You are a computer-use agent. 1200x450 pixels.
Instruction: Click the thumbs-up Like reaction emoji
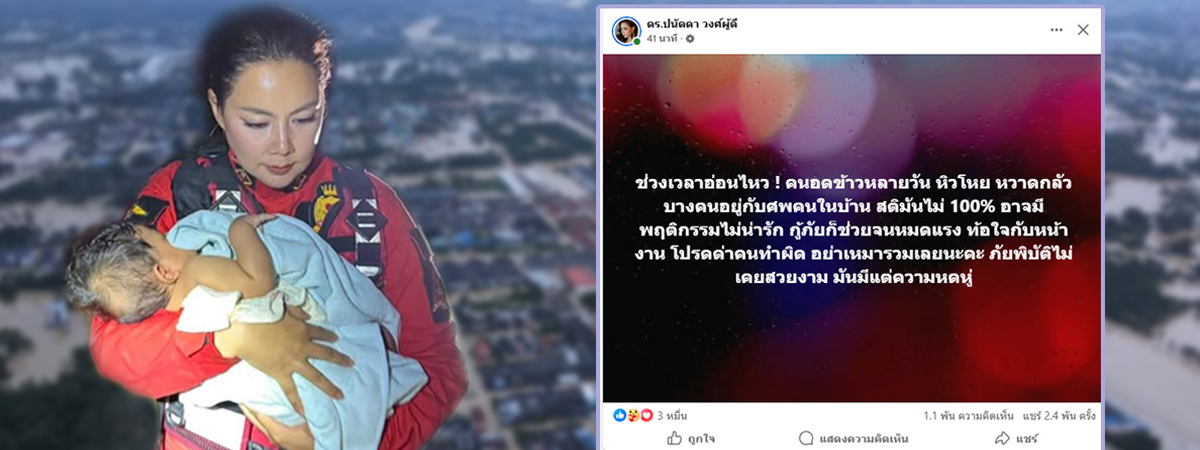[x=618, y=415]
